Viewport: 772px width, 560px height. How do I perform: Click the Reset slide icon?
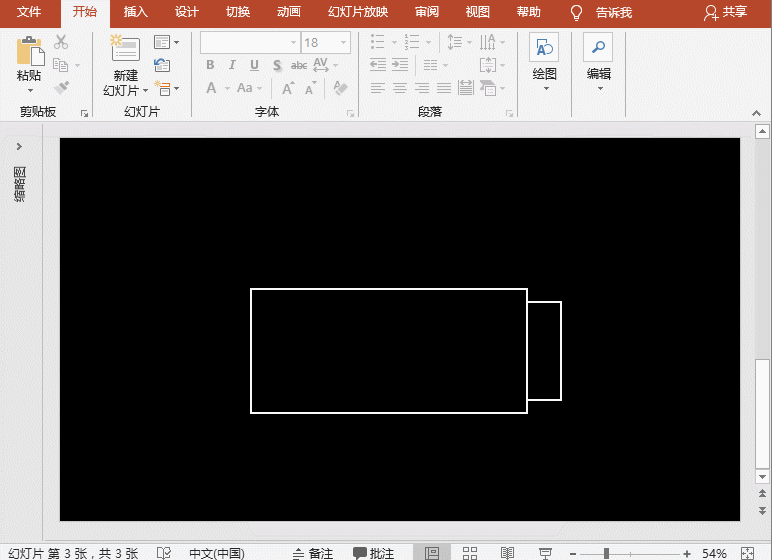pyautogui.click(x=162, y=65)
